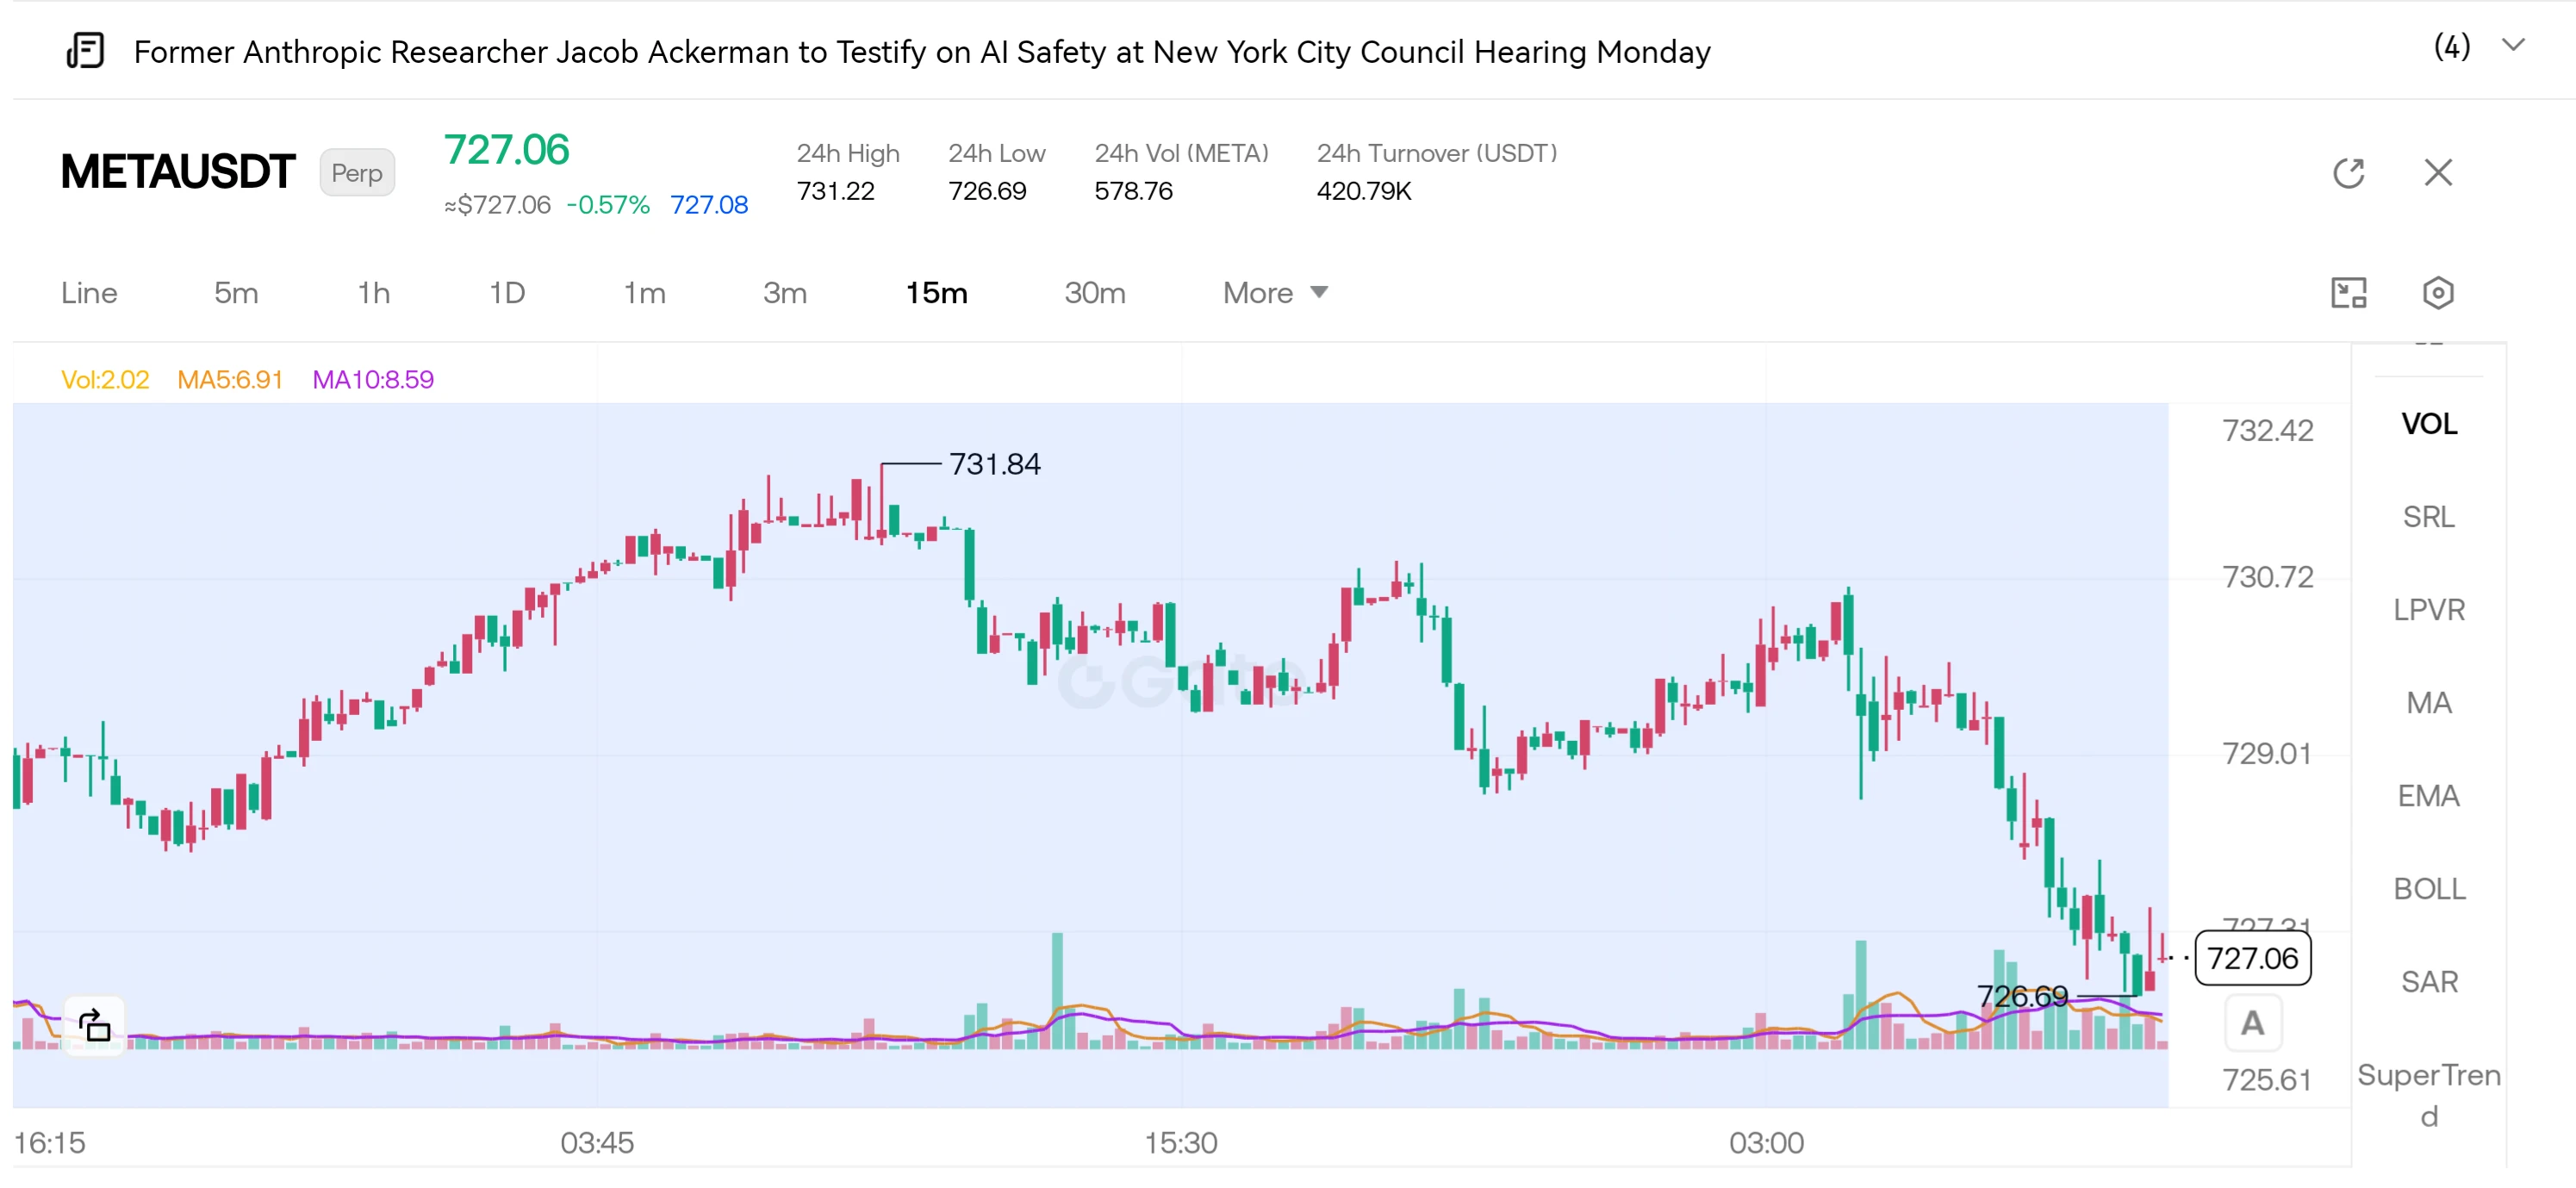
Task: Click the news article icon beside headline
Action: (x=85, y=50)
